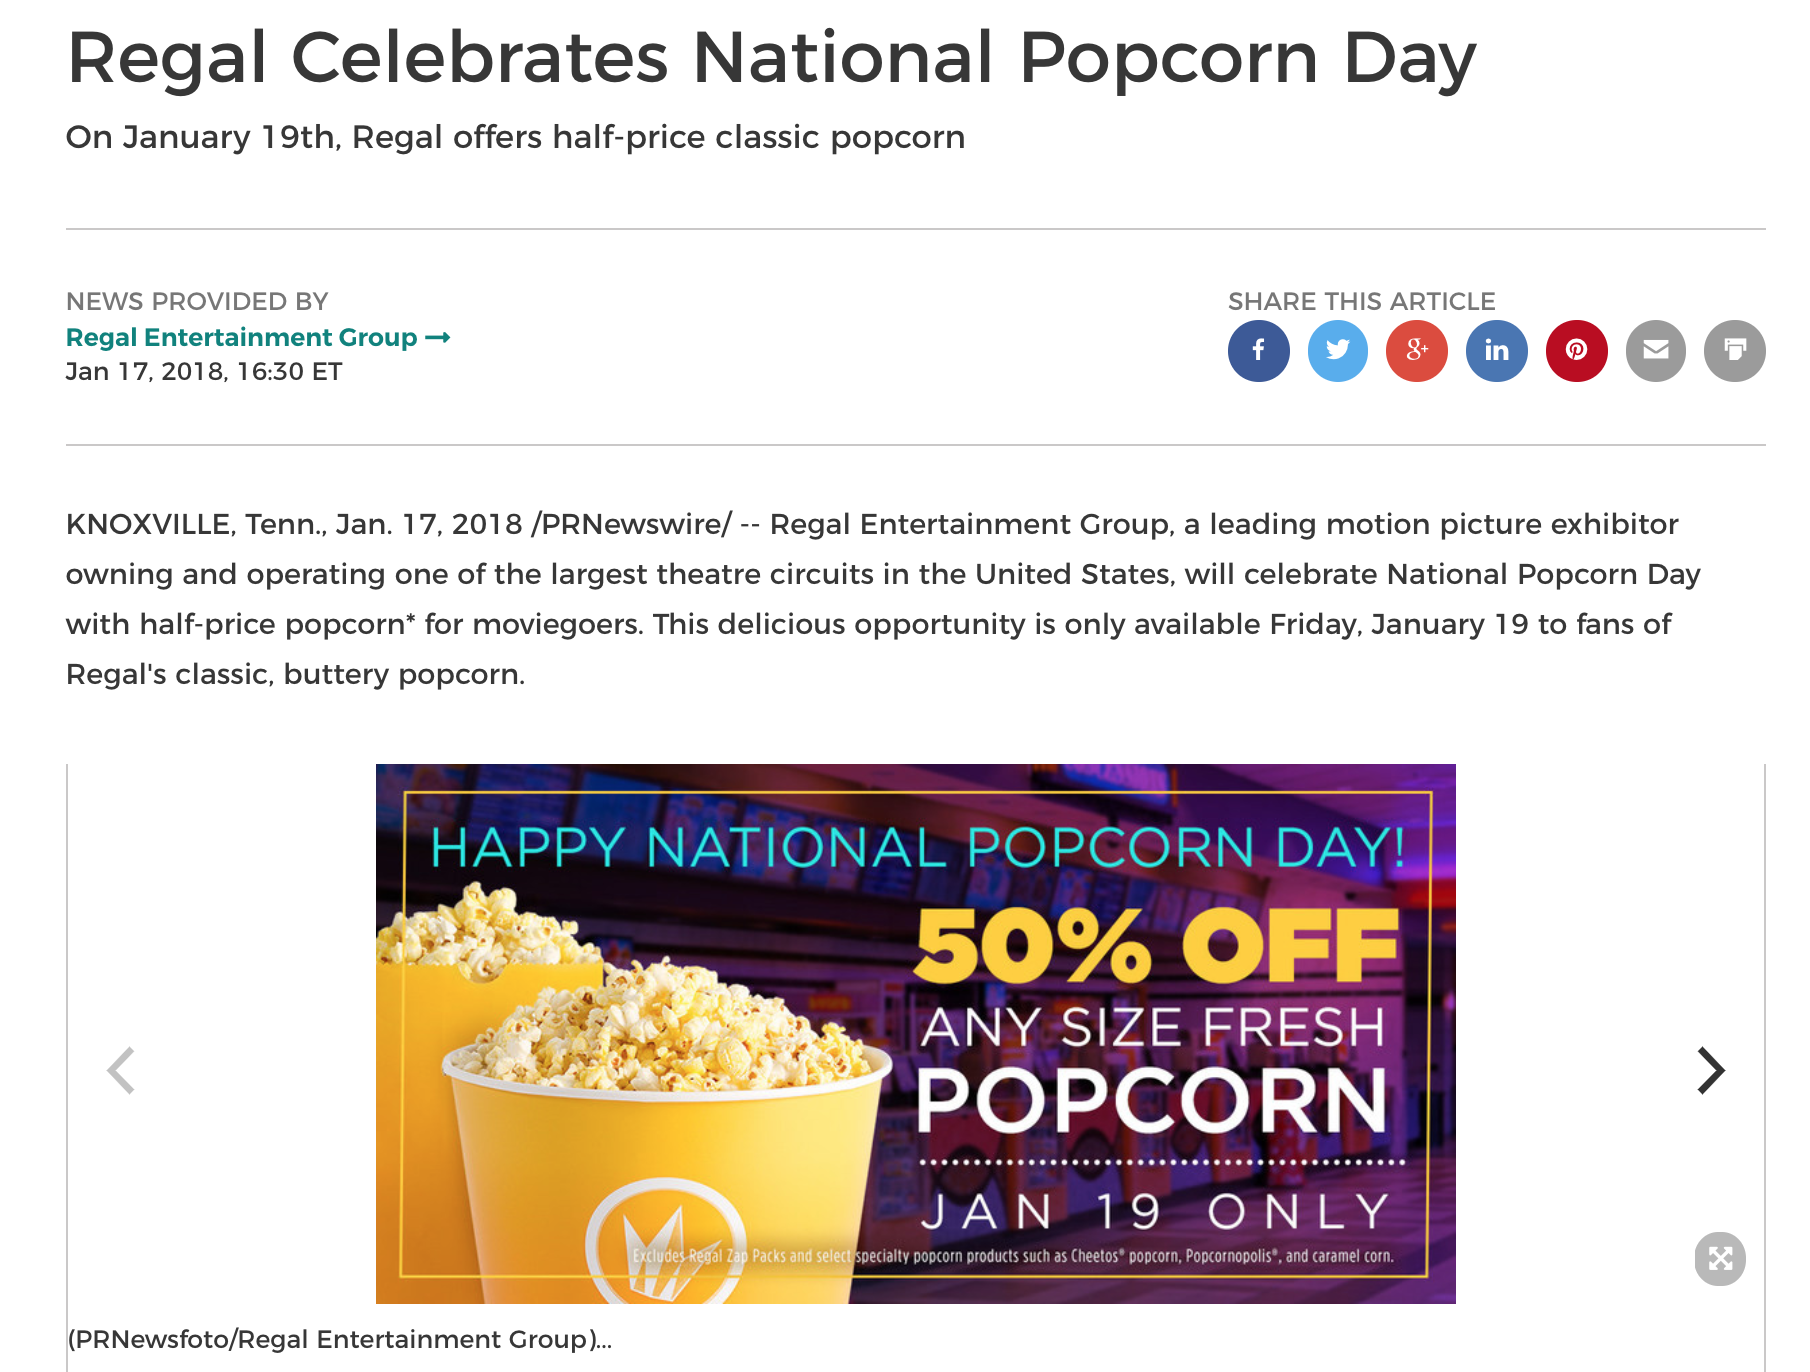1810x1372 pixels.
Task: Open the National Popcorn Day promo image
Action: pyautogui.click(x=915, y=1033)
